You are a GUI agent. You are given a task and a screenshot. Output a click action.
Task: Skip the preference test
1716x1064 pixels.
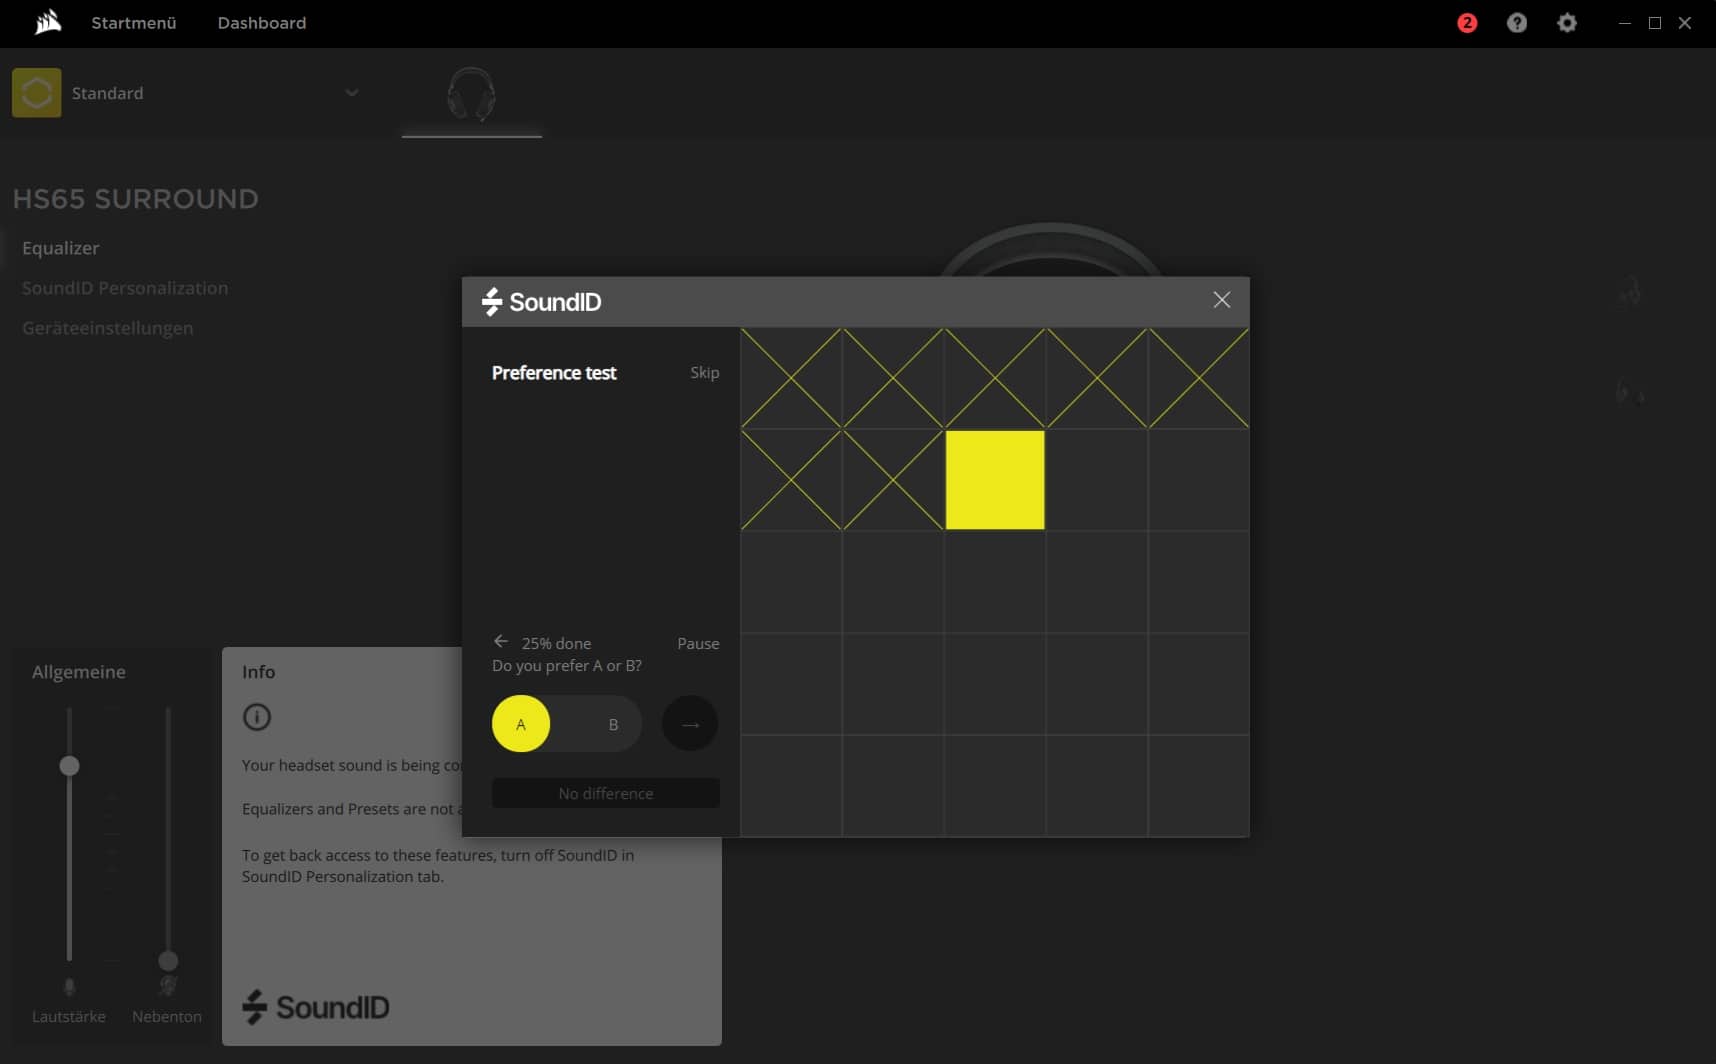click(x=704, y=372)
